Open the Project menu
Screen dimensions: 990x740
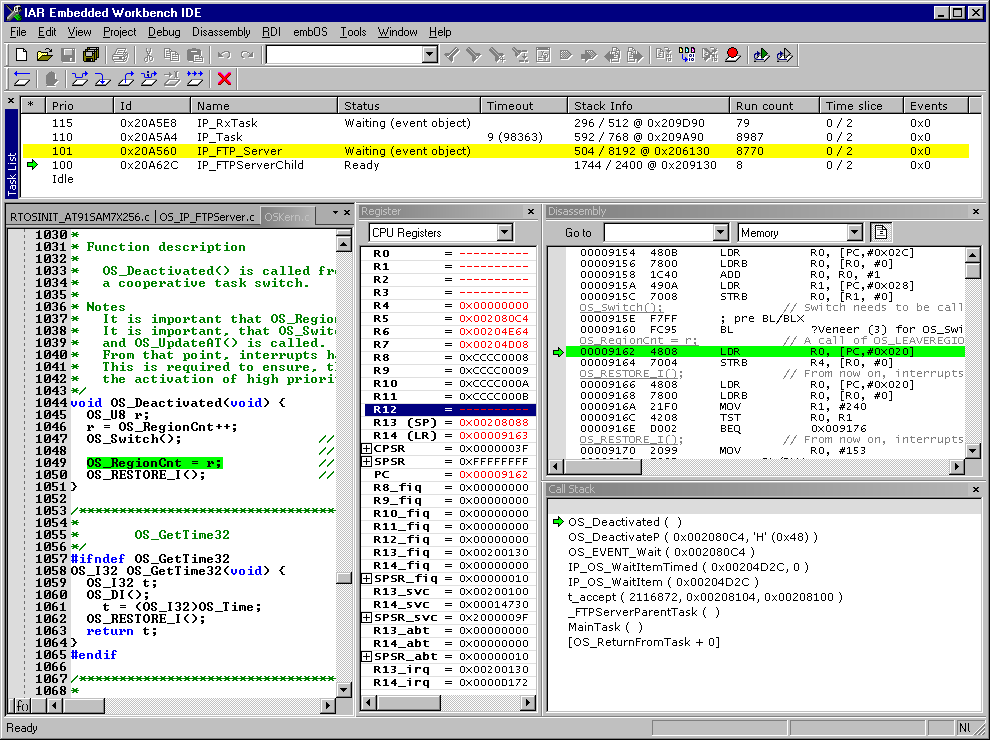pos(119,32)
